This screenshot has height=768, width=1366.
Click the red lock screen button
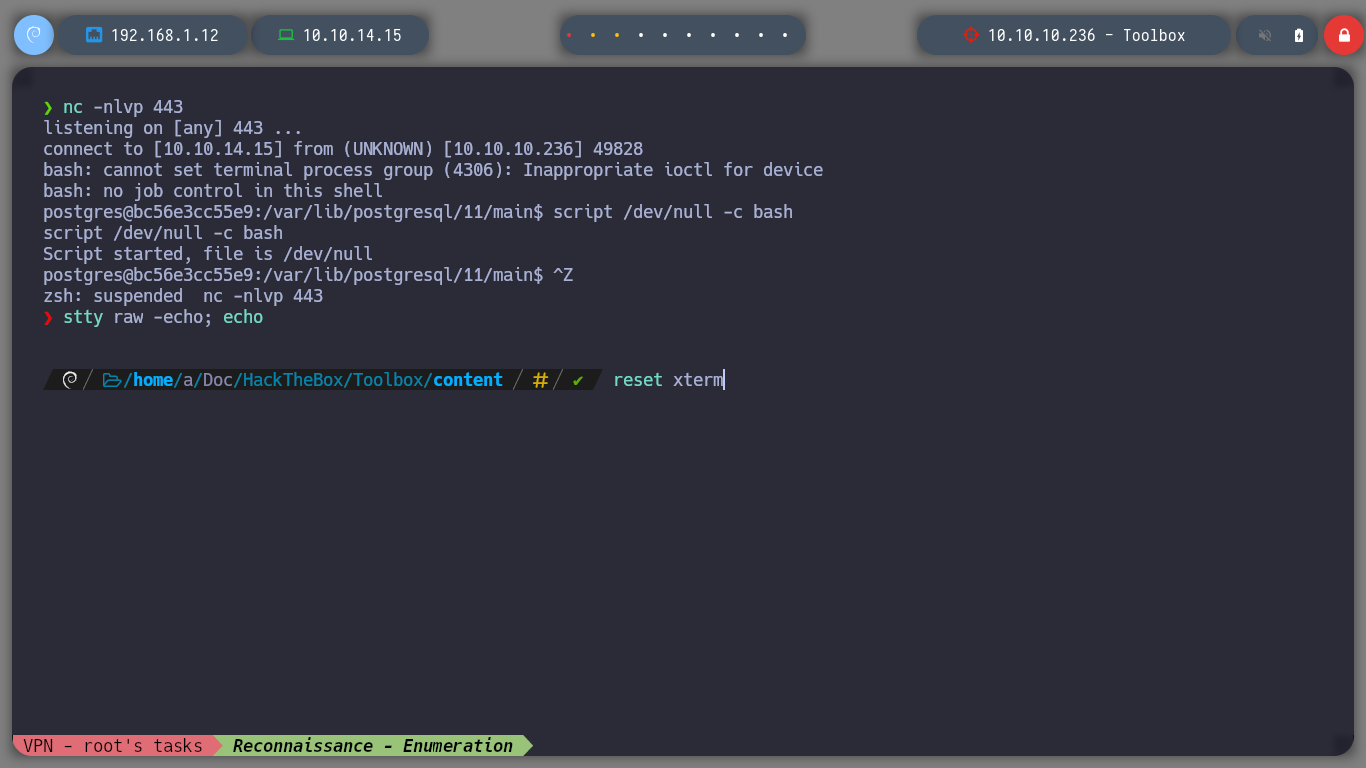[1344, 35]
